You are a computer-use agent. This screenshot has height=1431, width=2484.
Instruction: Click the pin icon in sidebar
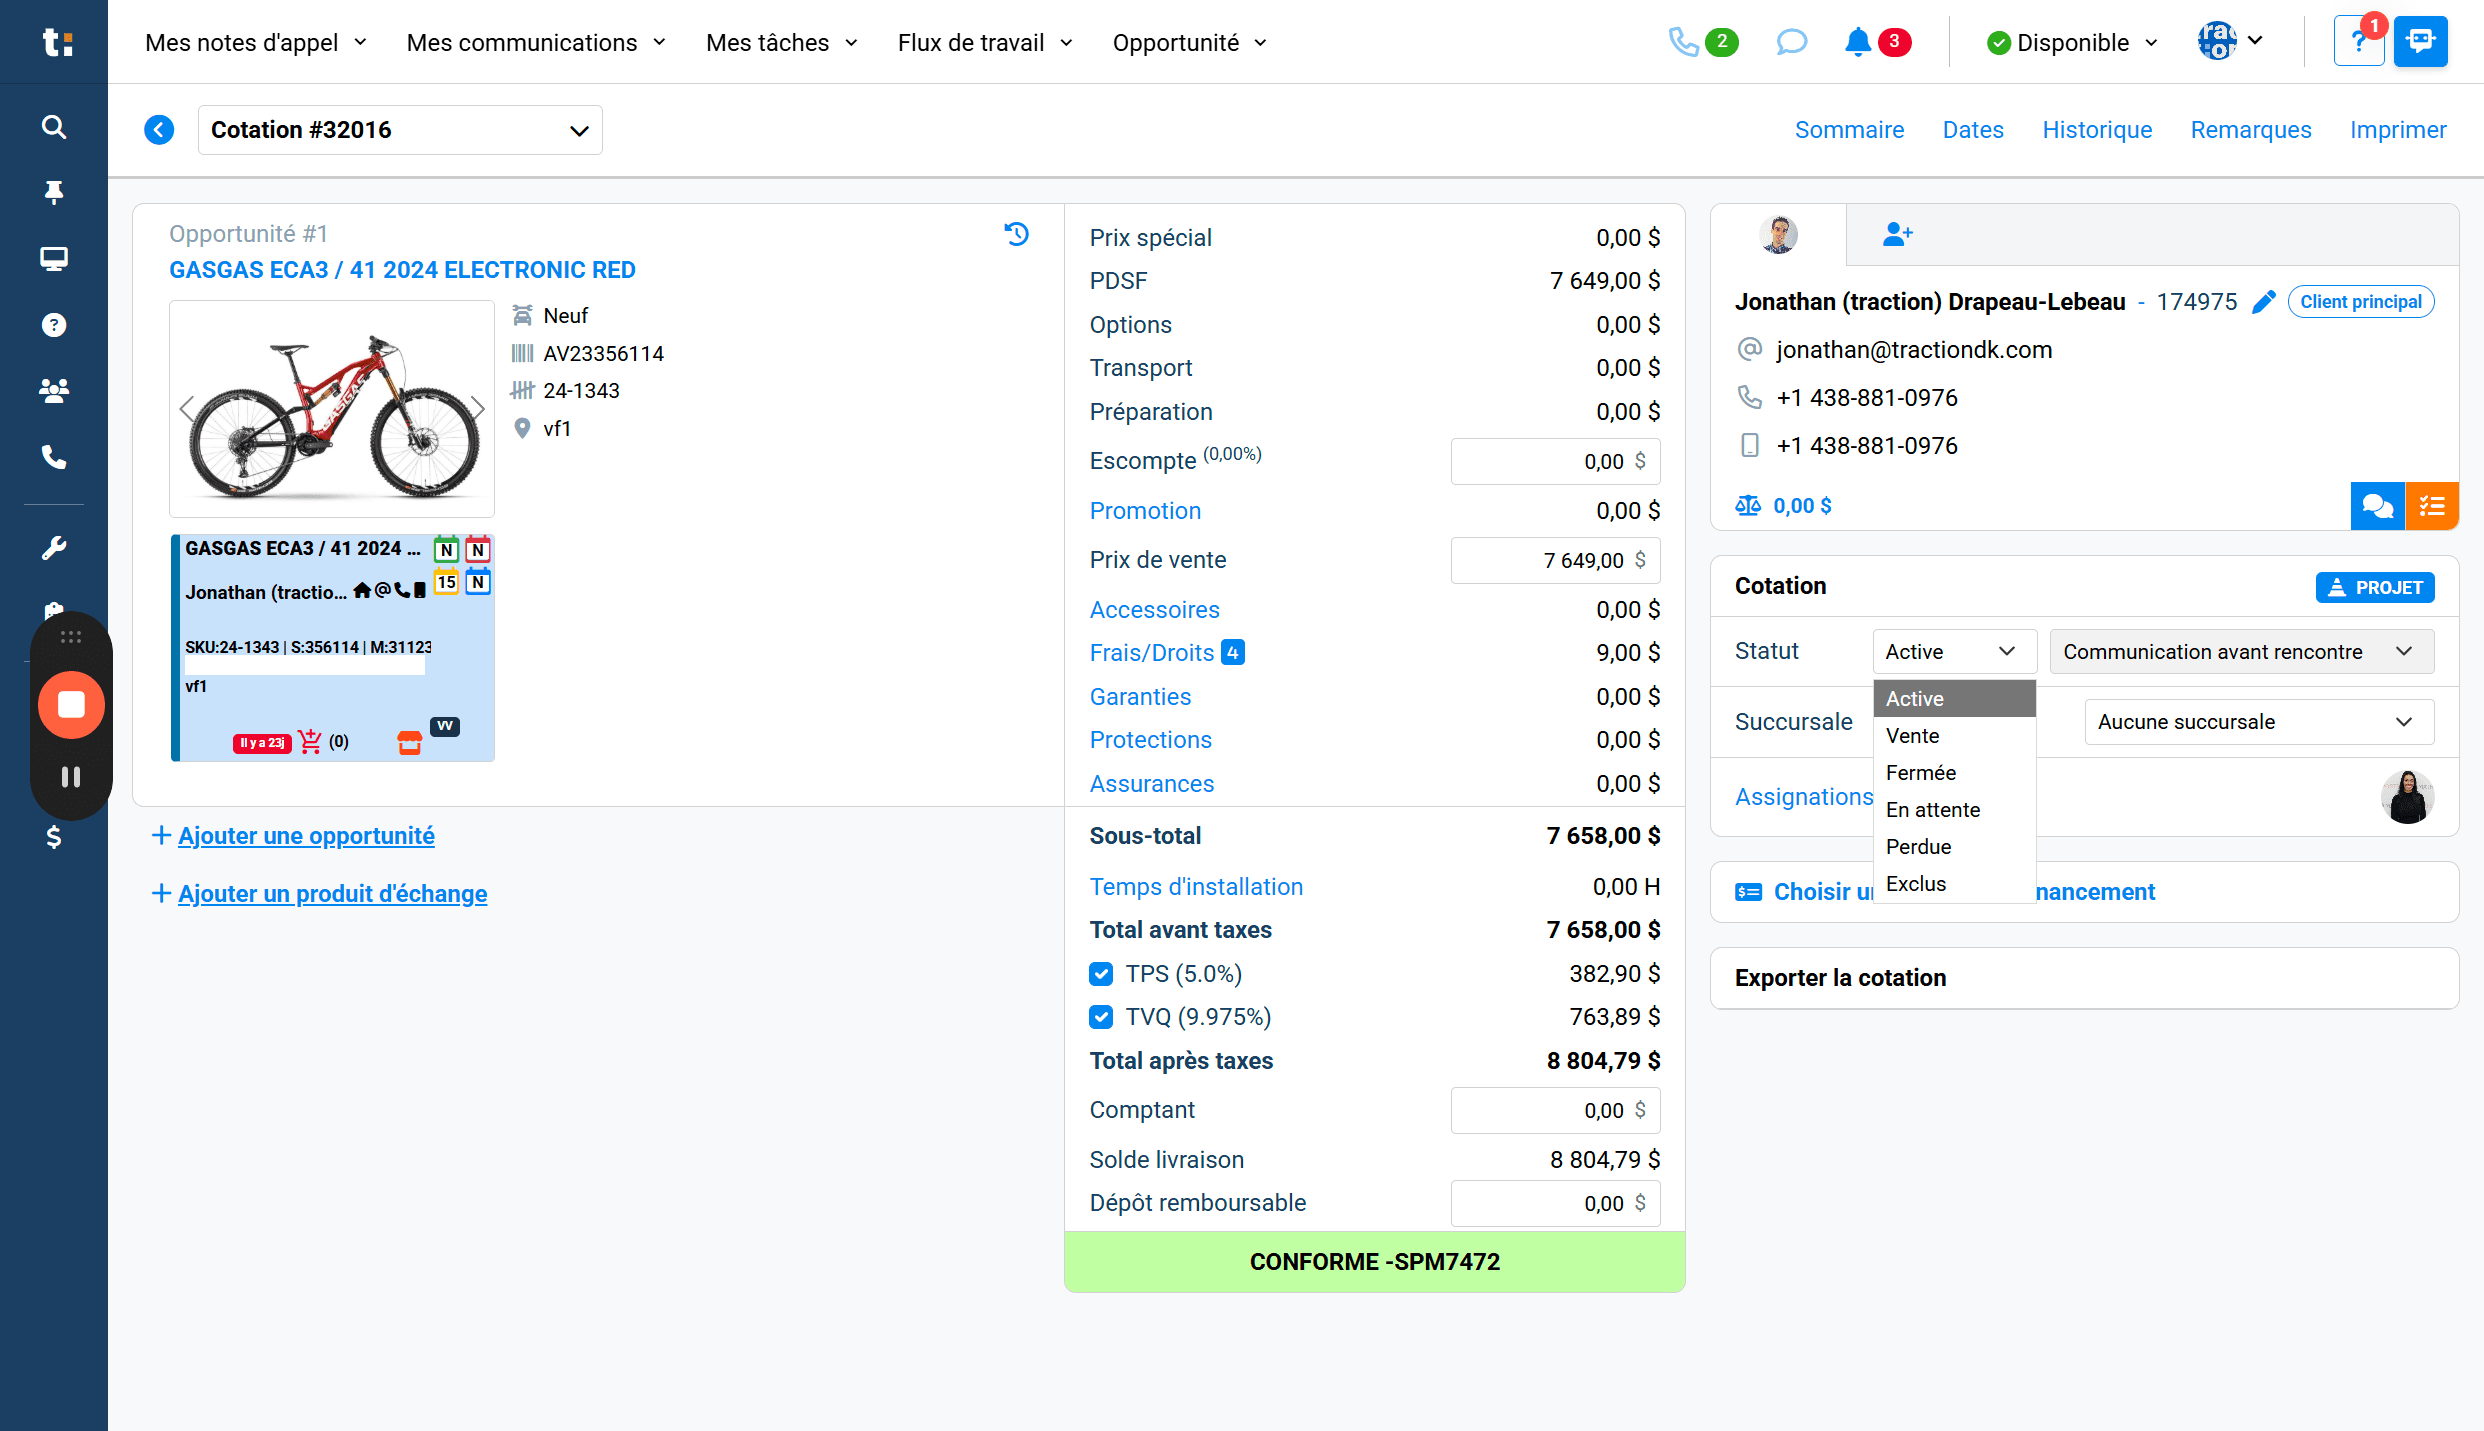54,192
